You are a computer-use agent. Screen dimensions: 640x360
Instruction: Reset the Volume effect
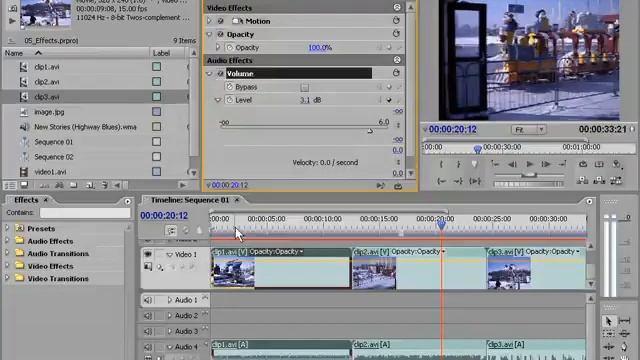pyautogui.click(x=396, y=73)
